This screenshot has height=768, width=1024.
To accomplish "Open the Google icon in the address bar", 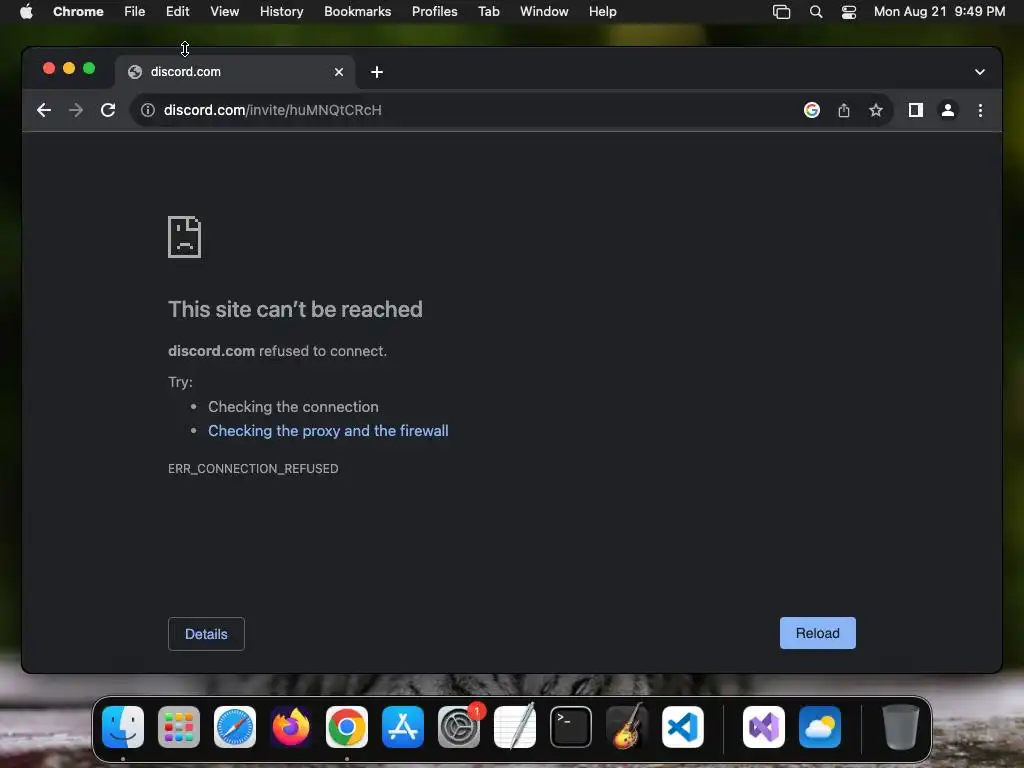I will pos(812,110).
